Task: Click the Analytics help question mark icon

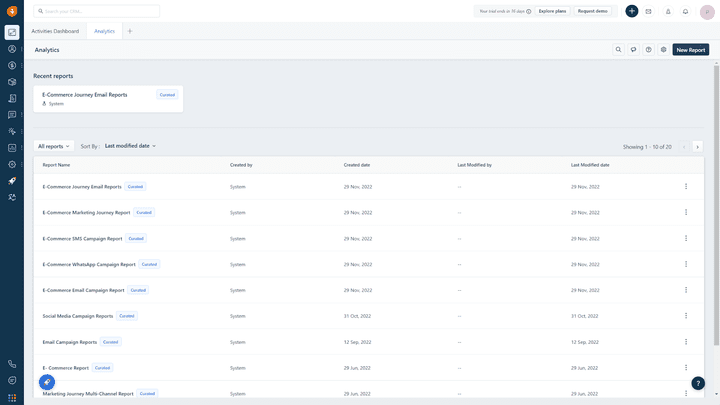Action: click(649, 49)
